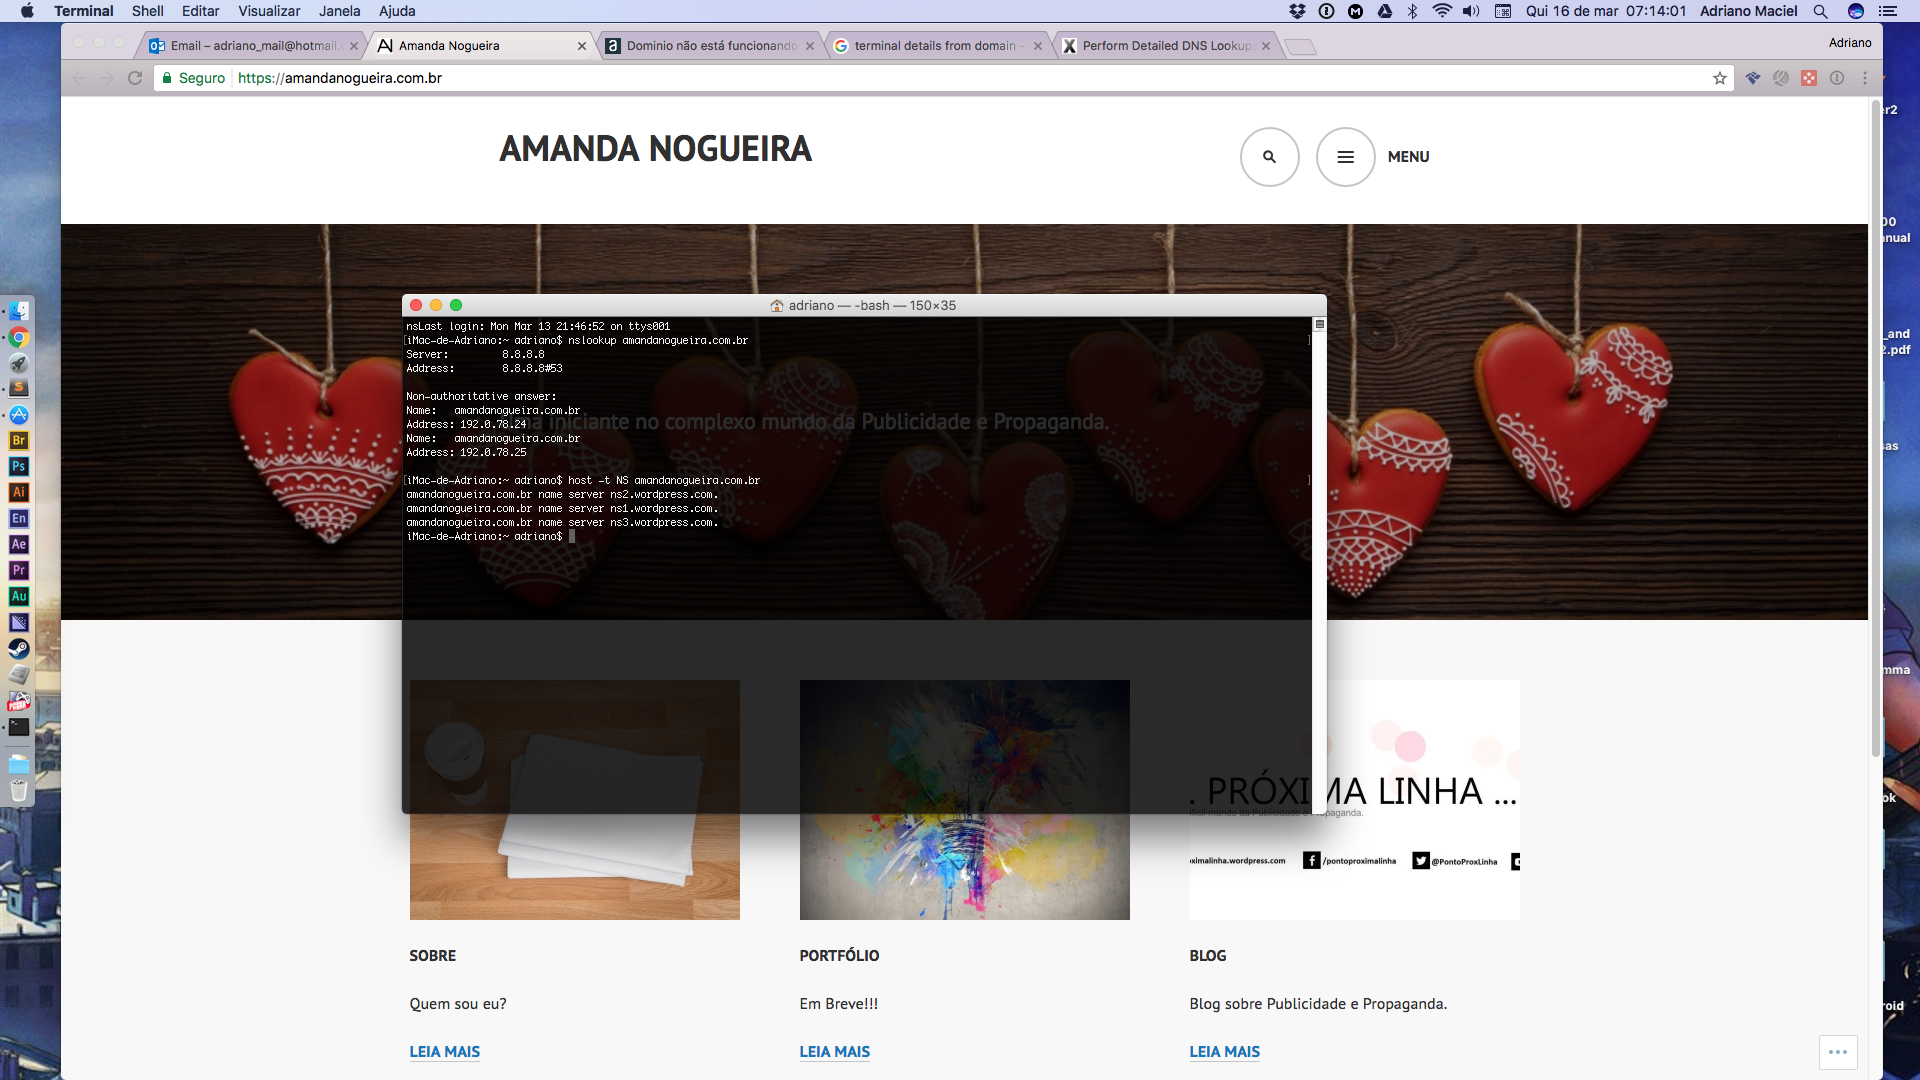Launch Photoshop from the dock
The height and width of the screenshot is (1080, 1920).
coord(19,466)
